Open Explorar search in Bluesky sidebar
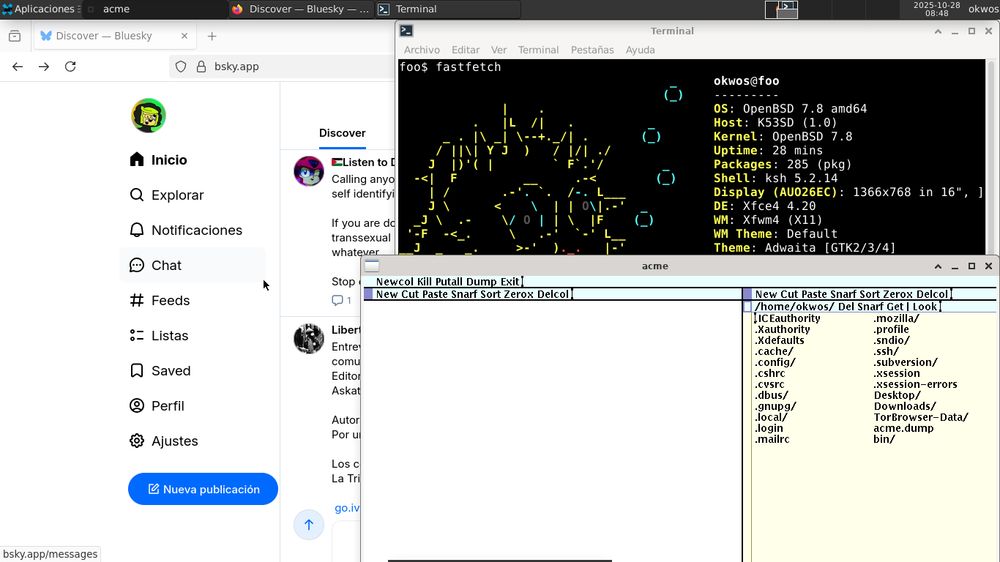This screenshot has width=1000, height=562. click(166, 195)
